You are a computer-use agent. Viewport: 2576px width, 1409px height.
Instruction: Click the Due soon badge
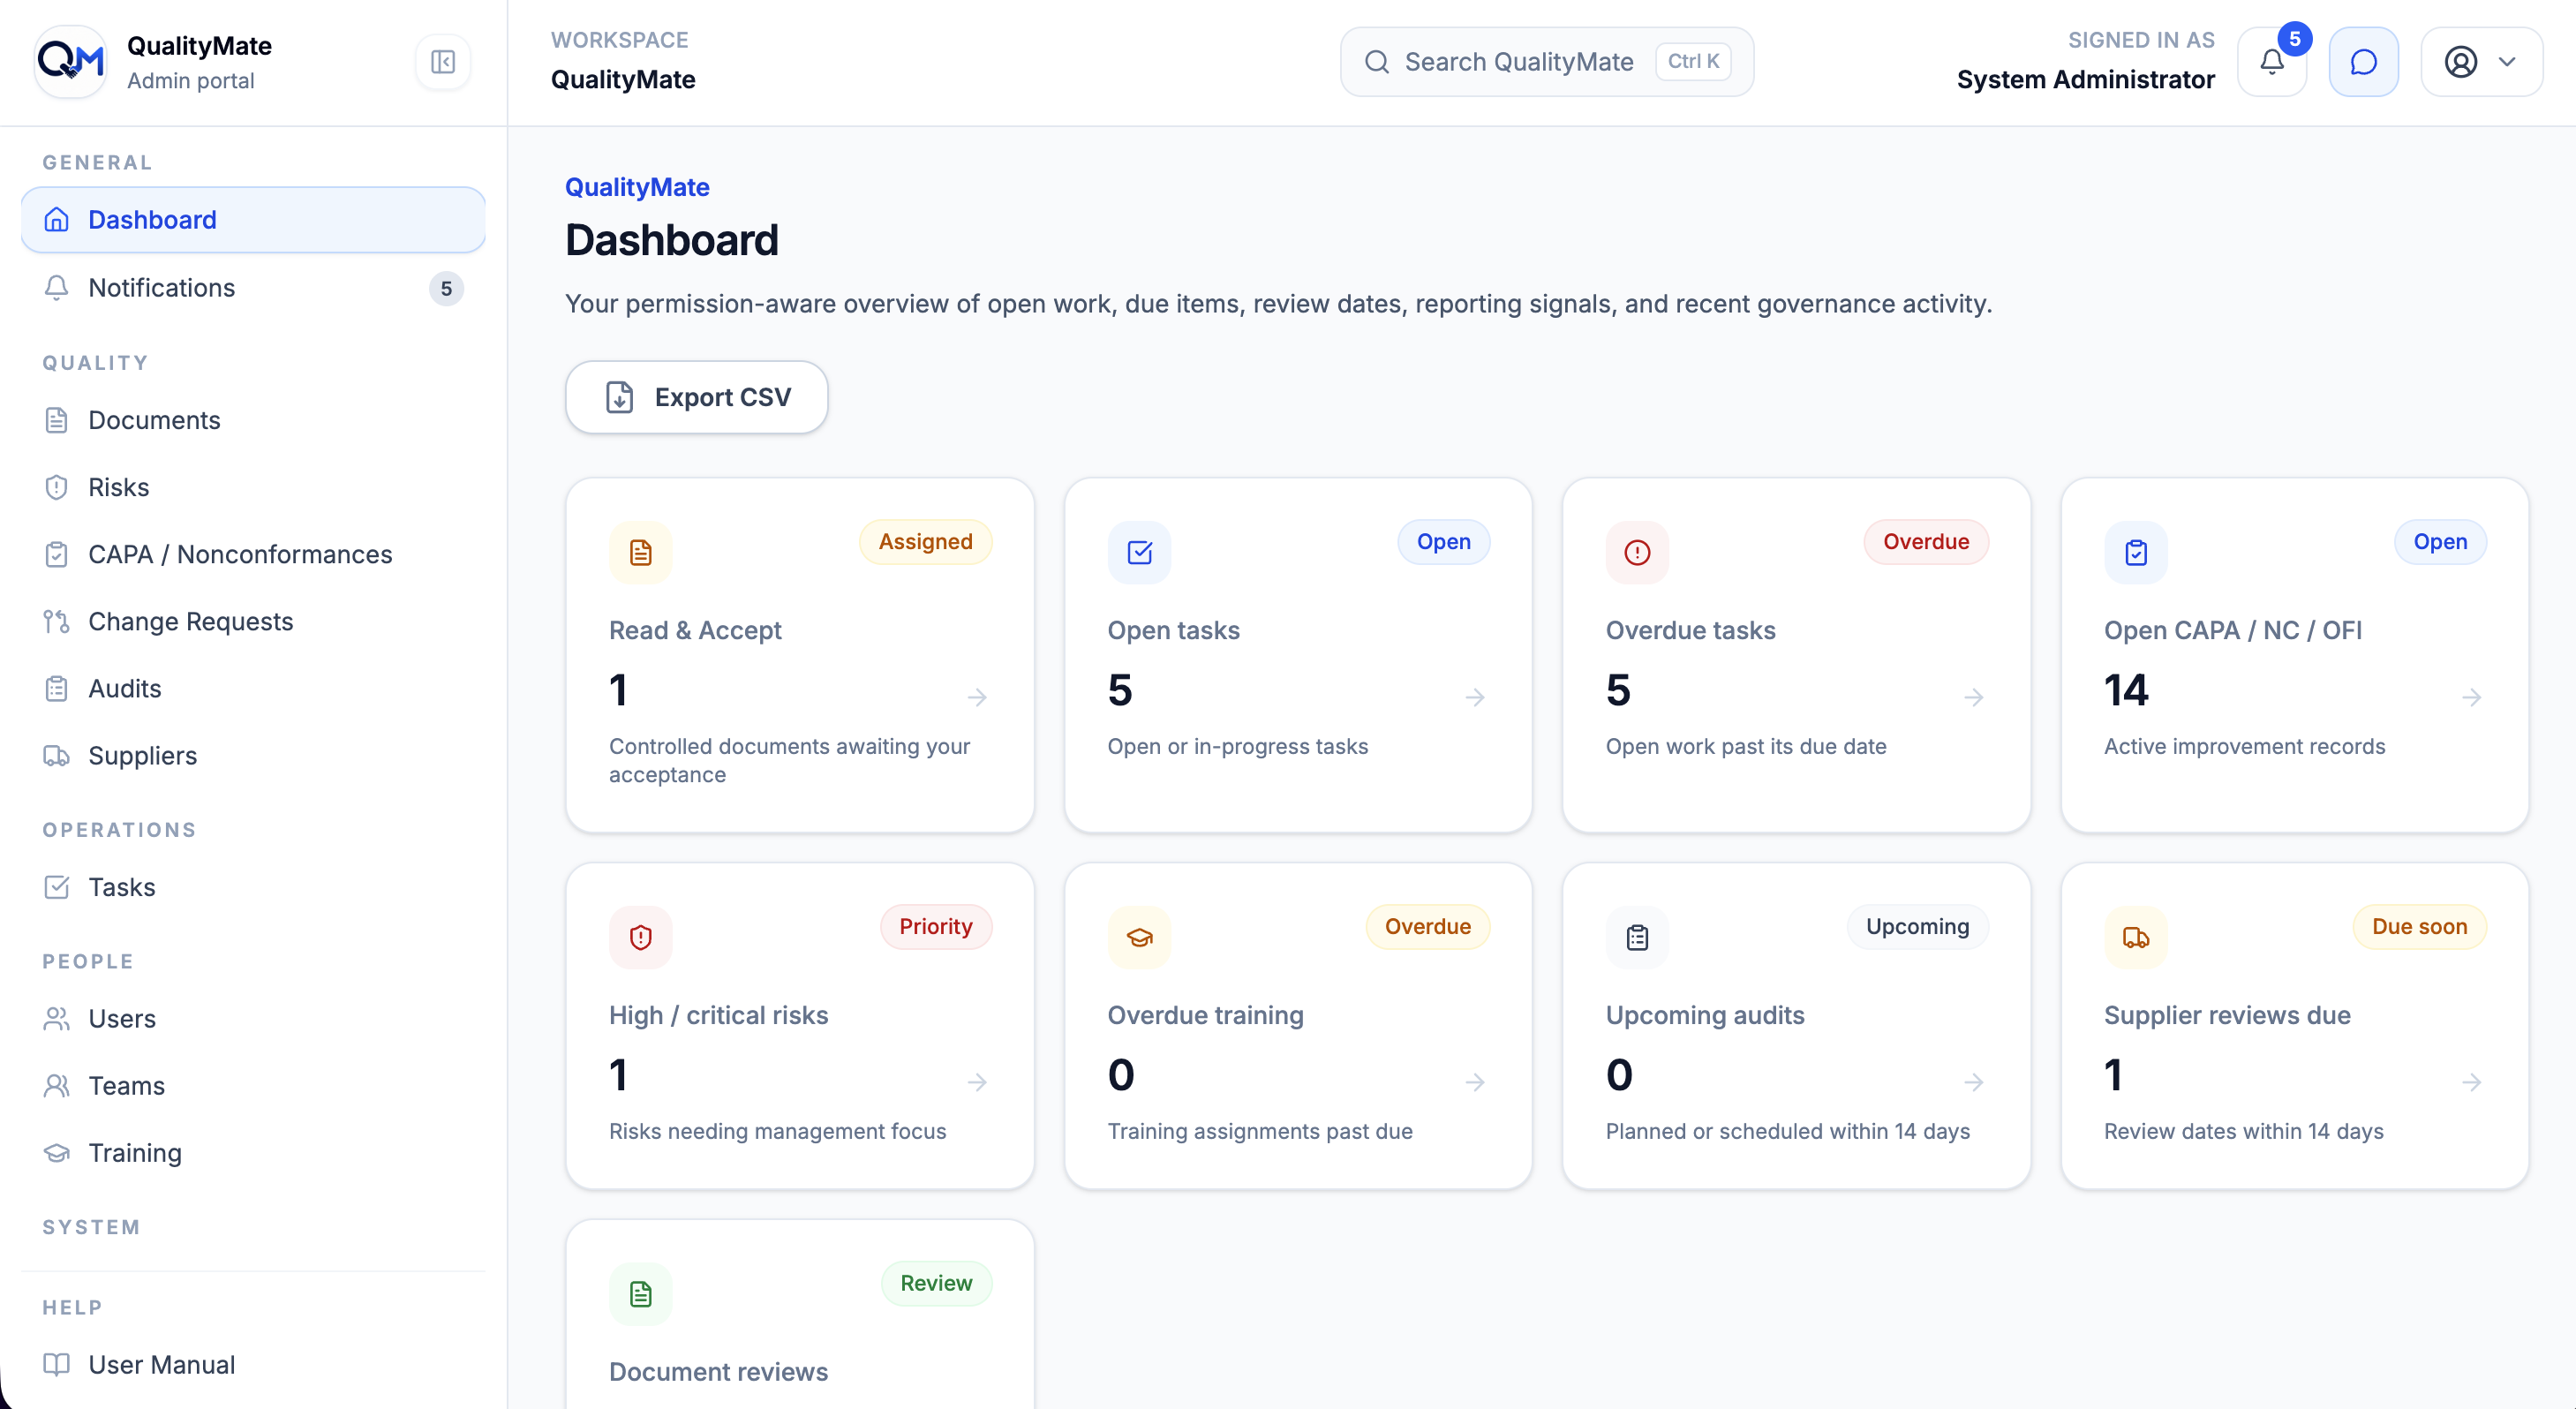pos(2419,926)
